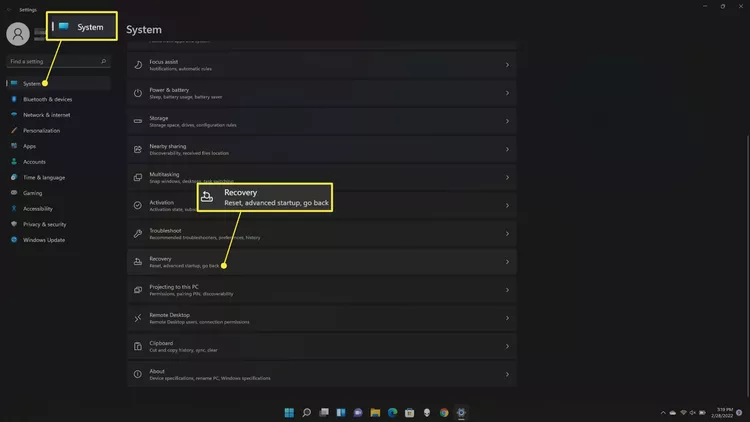Open the Apps sidebar icon
Image resolution: width=750 pixels, height=422 pixels.
click(14, 146)
